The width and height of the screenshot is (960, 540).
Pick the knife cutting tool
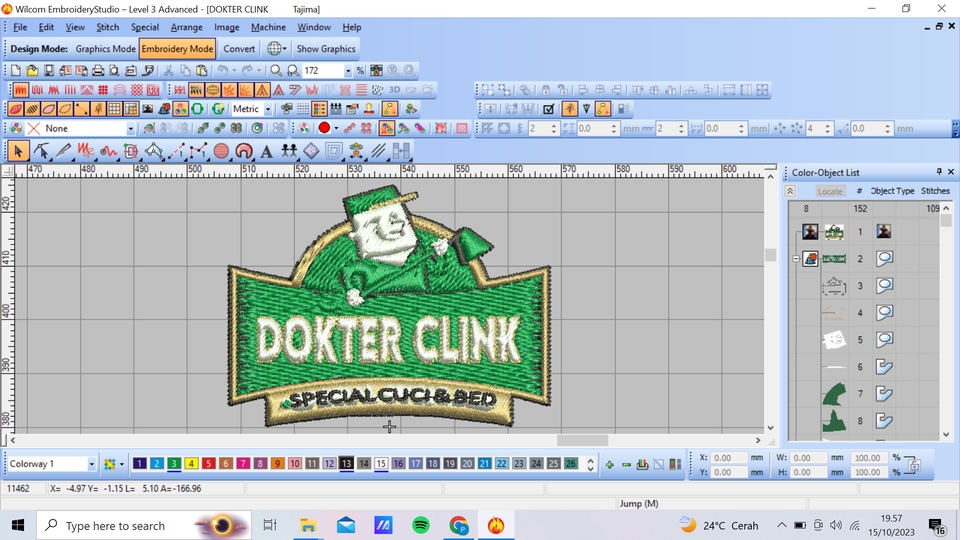click(x=64, y=151)
